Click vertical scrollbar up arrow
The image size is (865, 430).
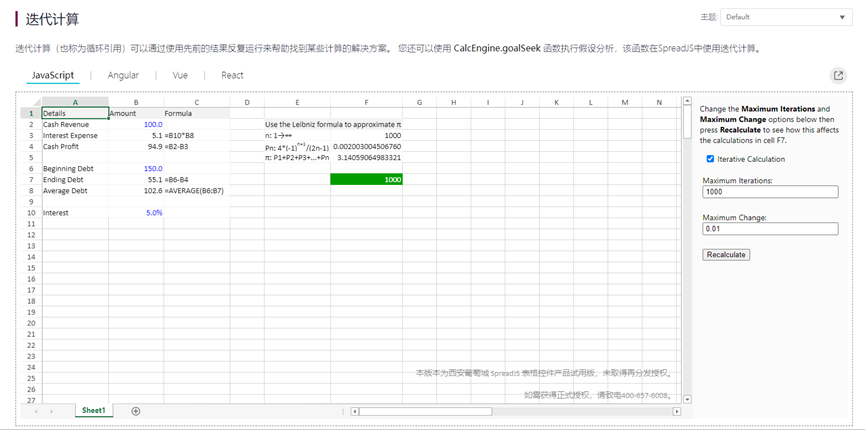click(687, 101)
